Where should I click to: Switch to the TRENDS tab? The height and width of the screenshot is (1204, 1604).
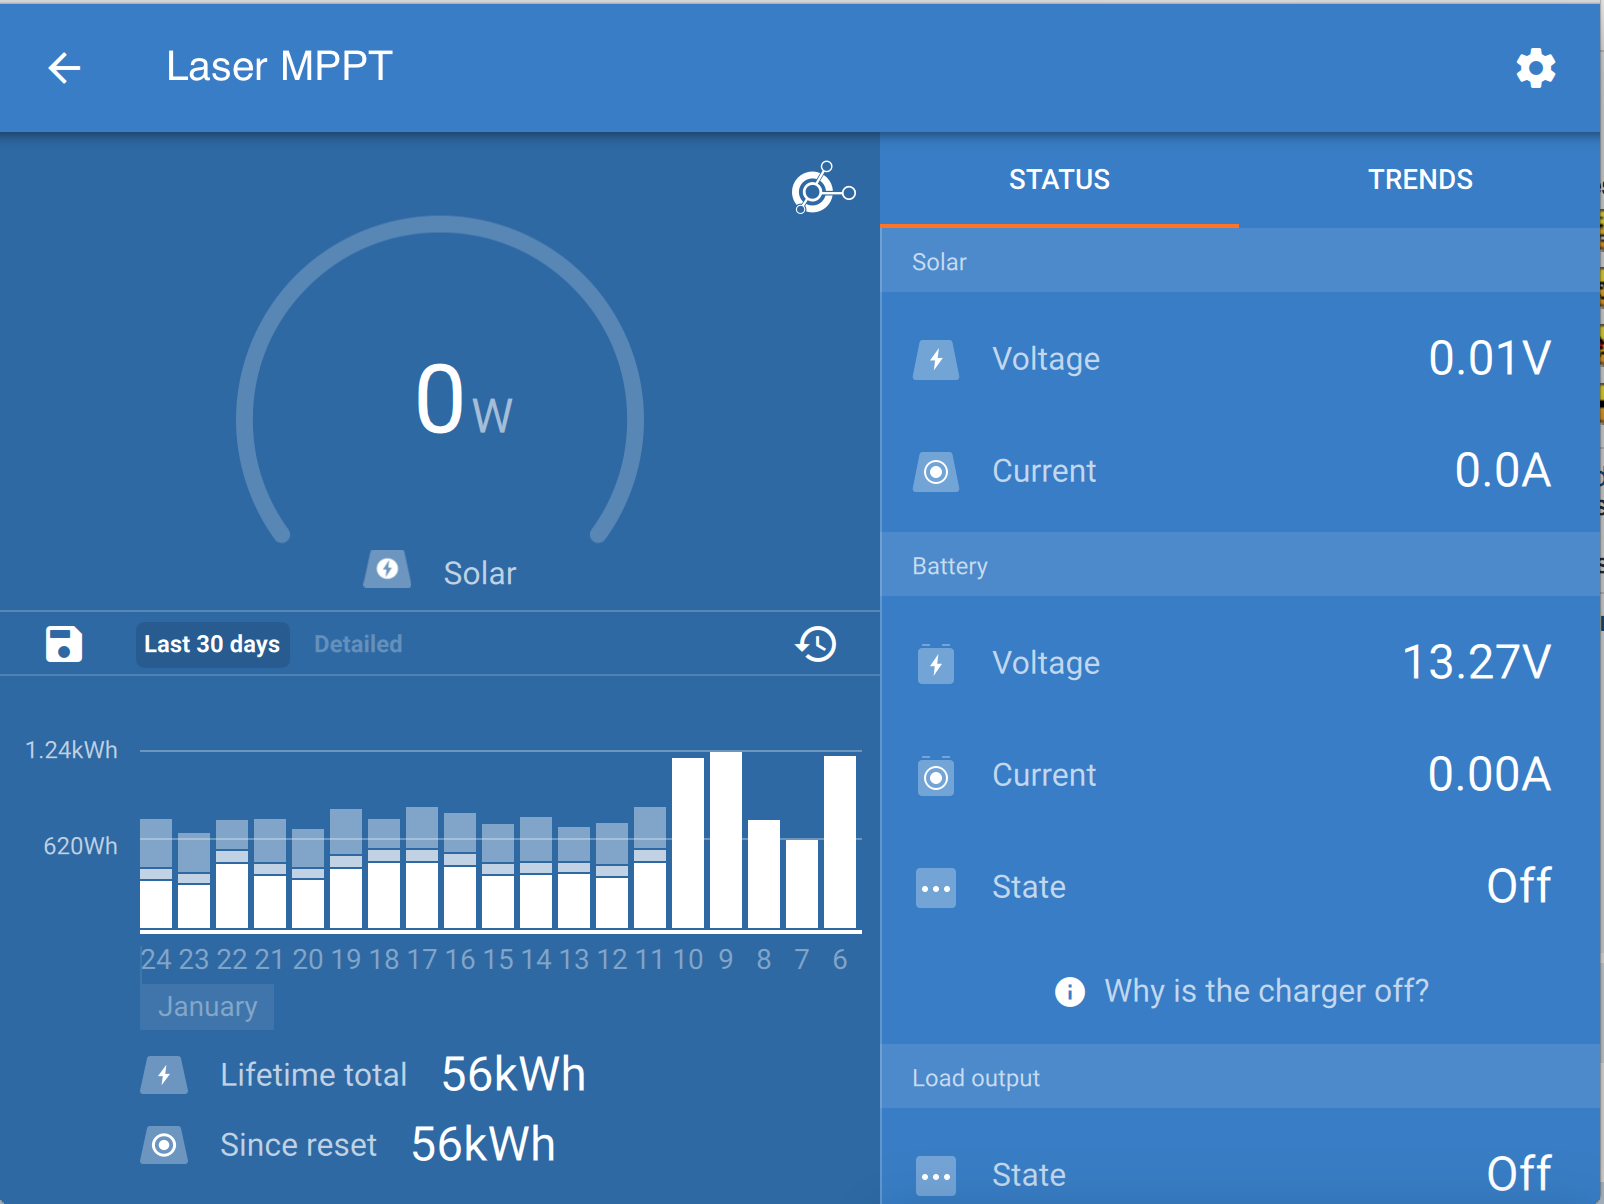click(1420, 180)
